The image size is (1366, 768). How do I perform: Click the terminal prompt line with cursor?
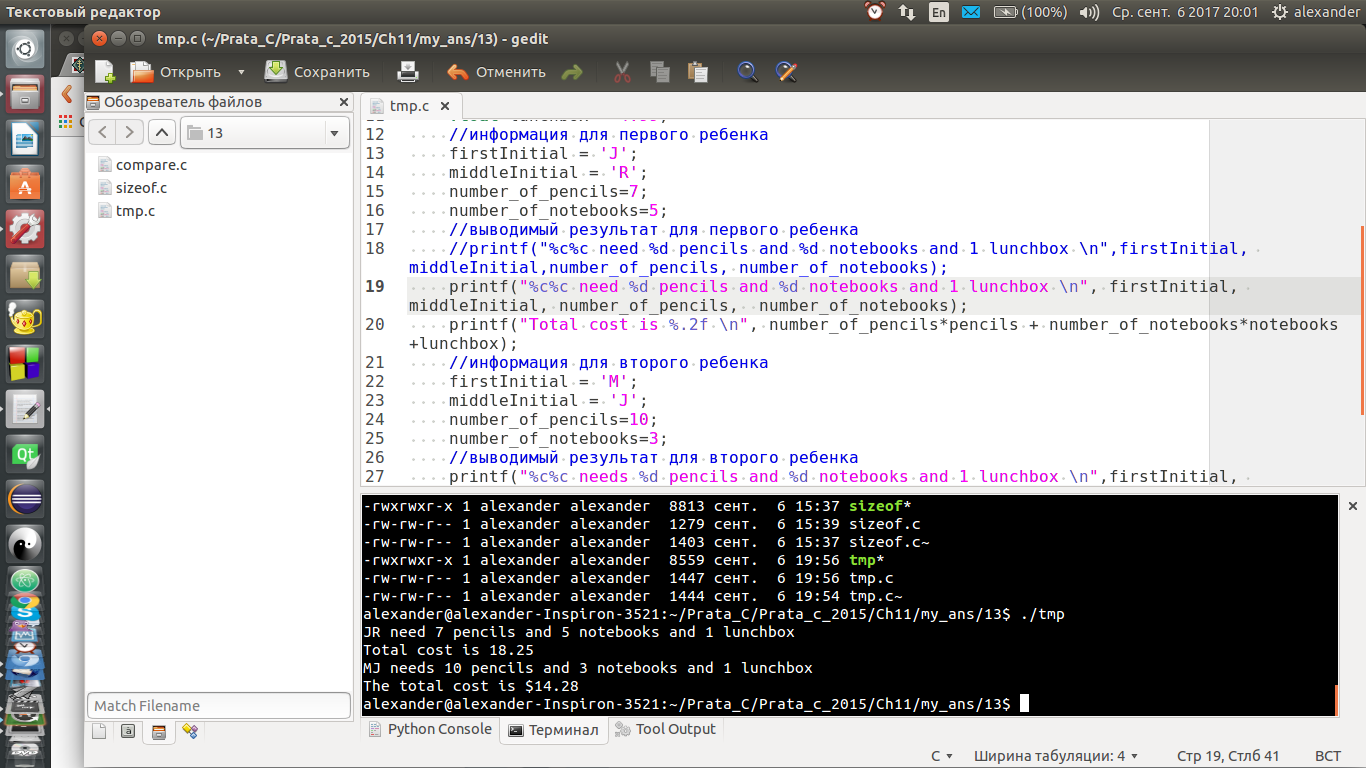(x=696, y=704)
